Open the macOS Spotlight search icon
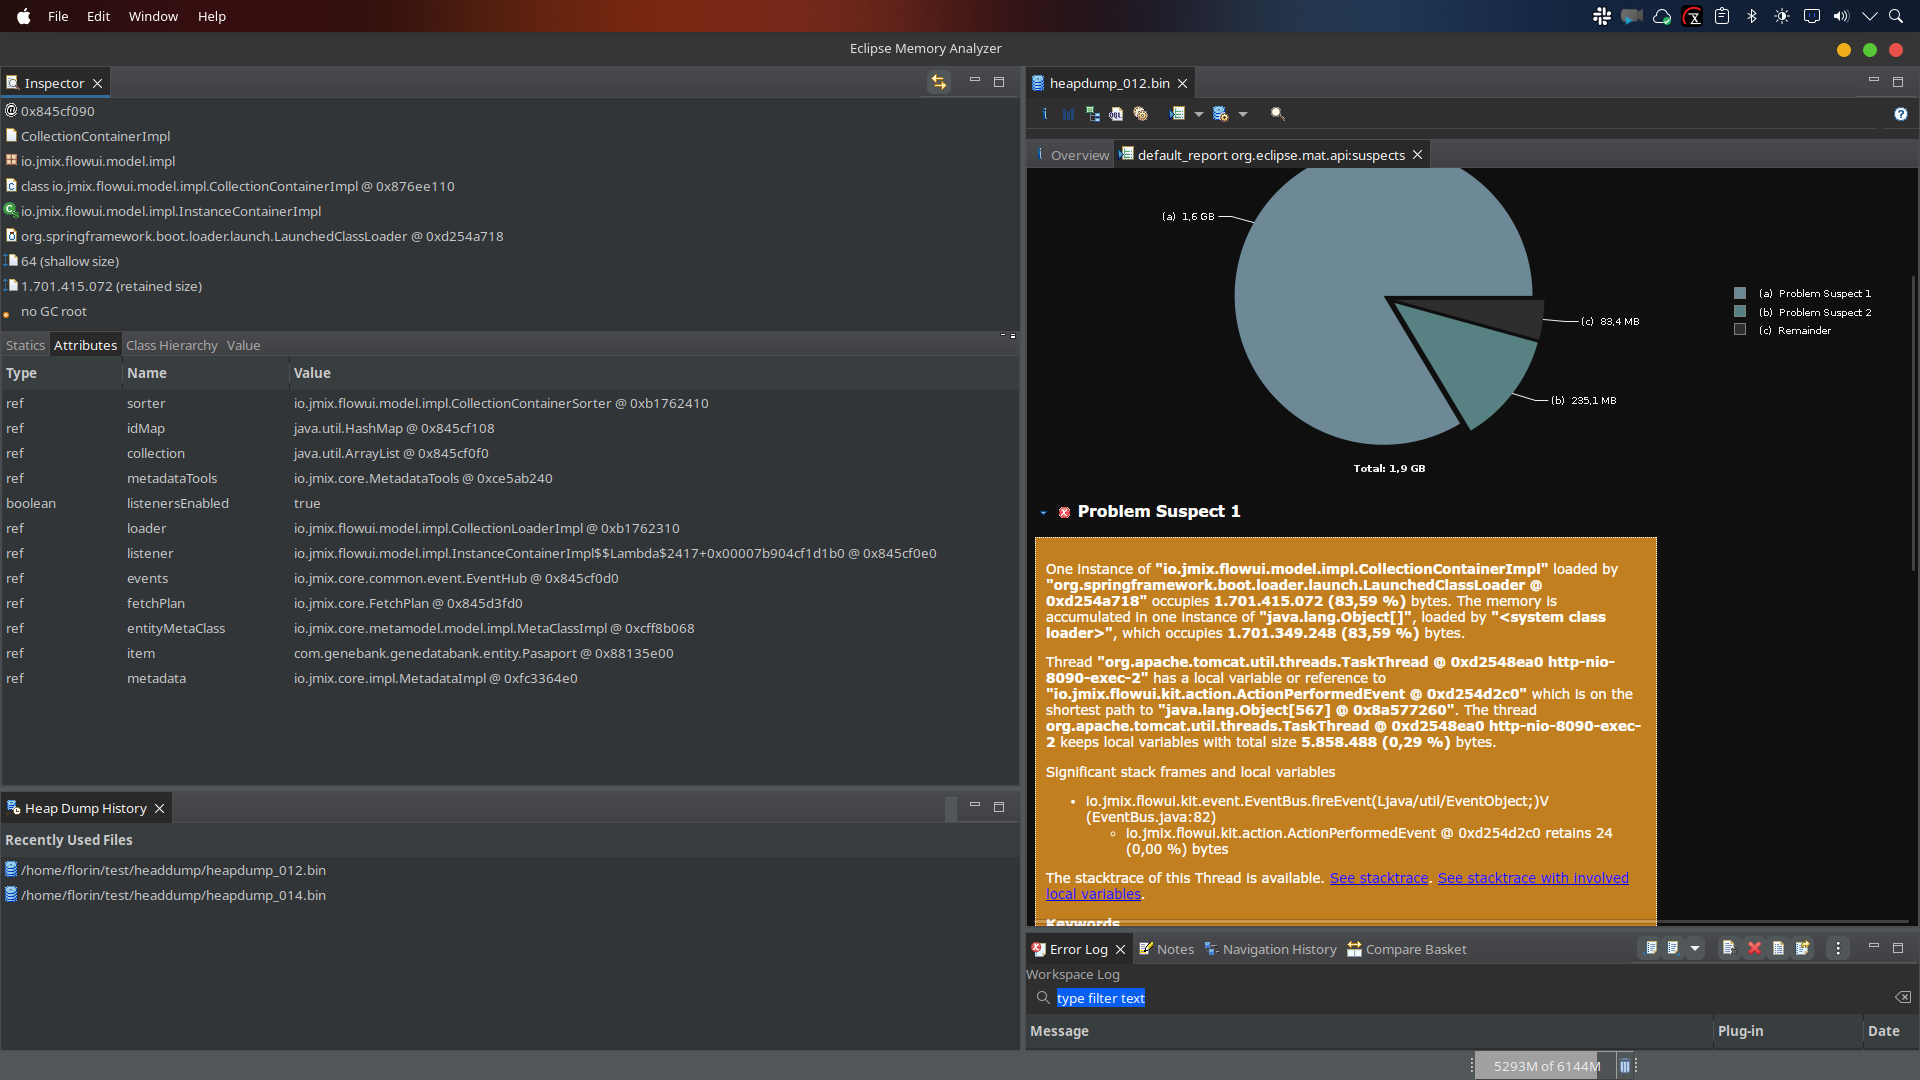Viewport: 1920px width, 1080px height. 1895,16
